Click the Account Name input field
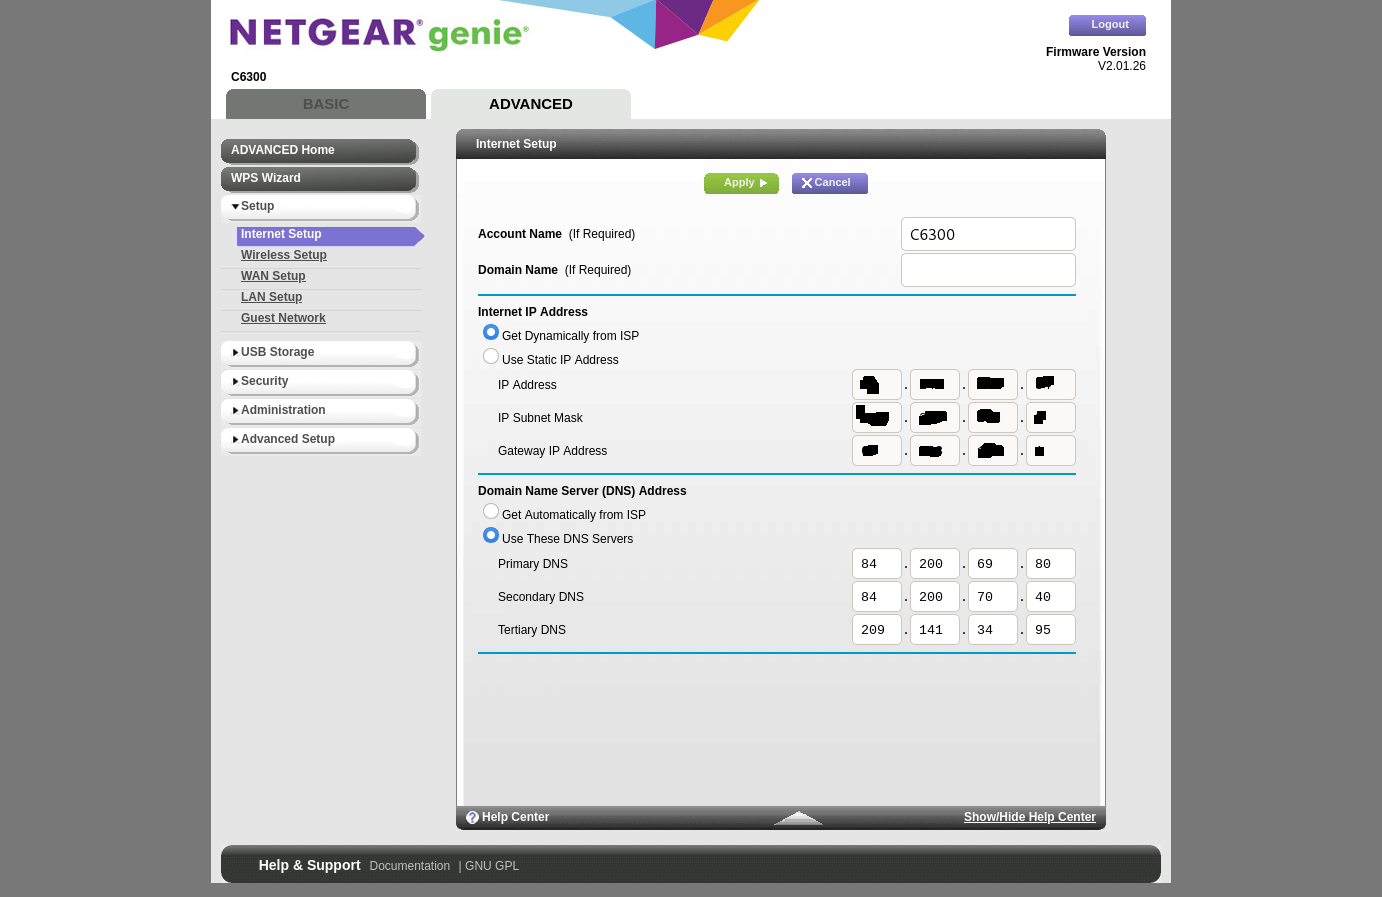The width and height of the screenshot is (1382, 897). click(x=988, y=234)
